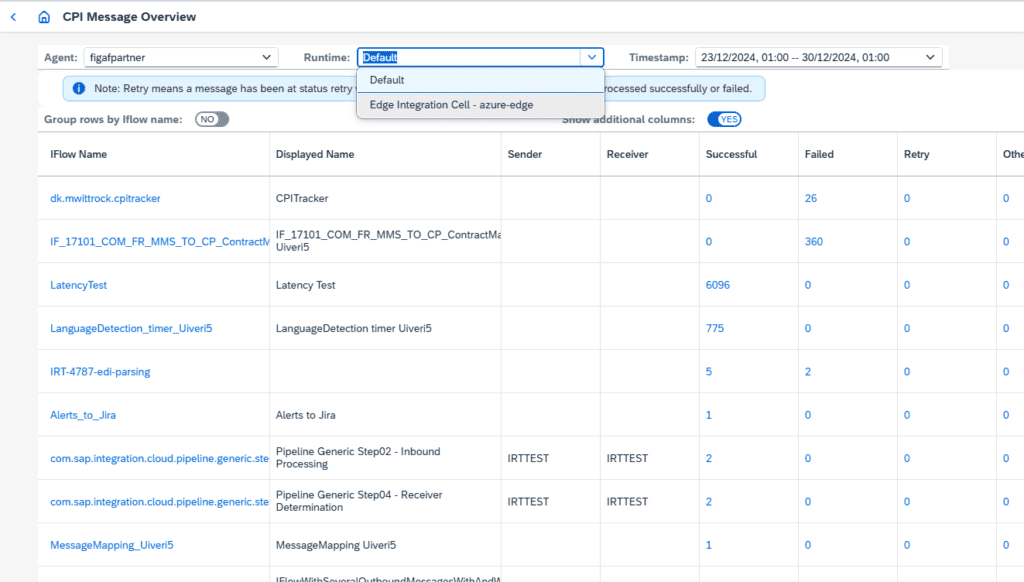Choose Edge Integration Cell - azure-edge option
The width and height of the screenshot is (1024, 582).
click(481, 105)
